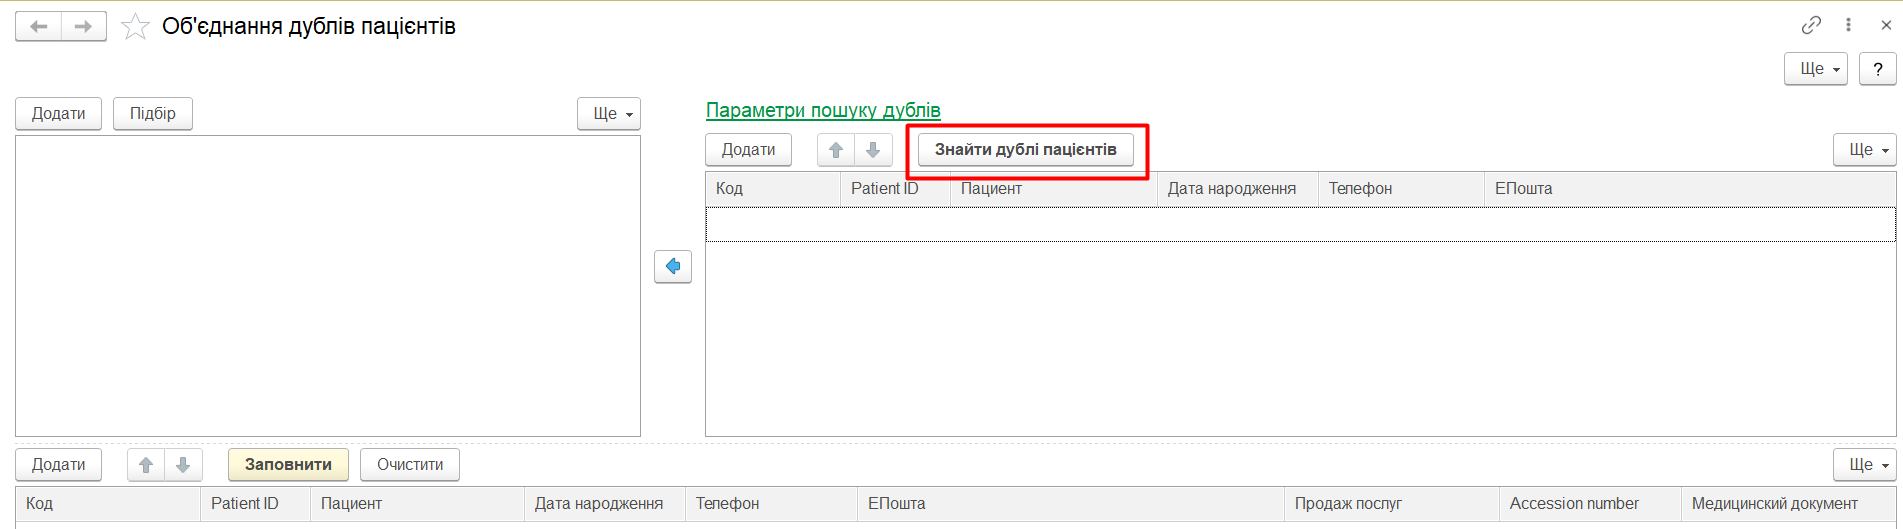Move row down in bottom table toolbar

tap(183, 465)
